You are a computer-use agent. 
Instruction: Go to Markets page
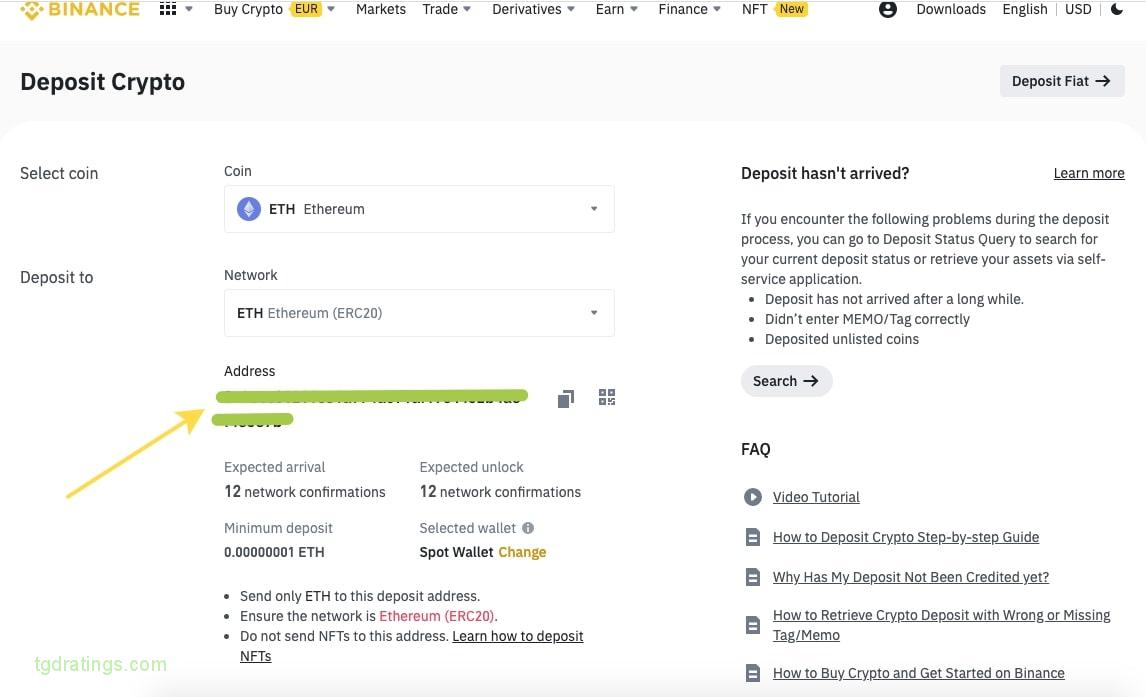pos(380,9)
